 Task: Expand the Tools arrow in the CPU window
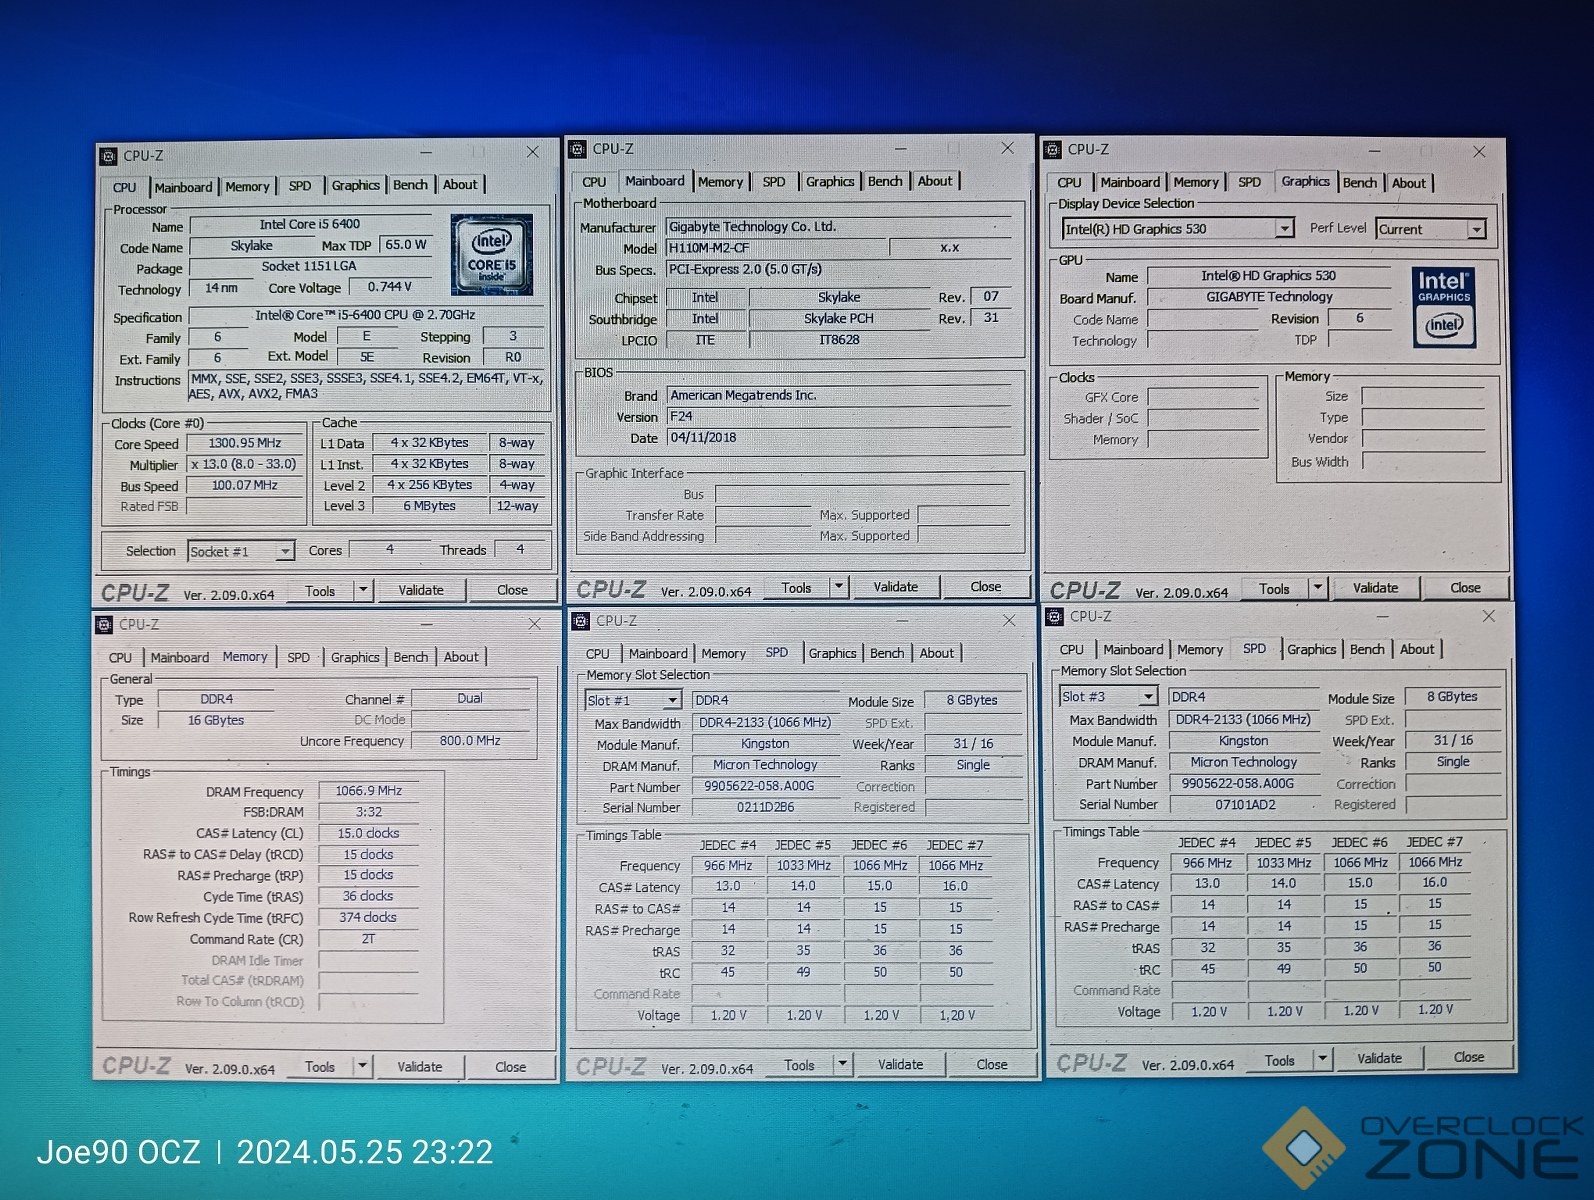coord(364,590)
